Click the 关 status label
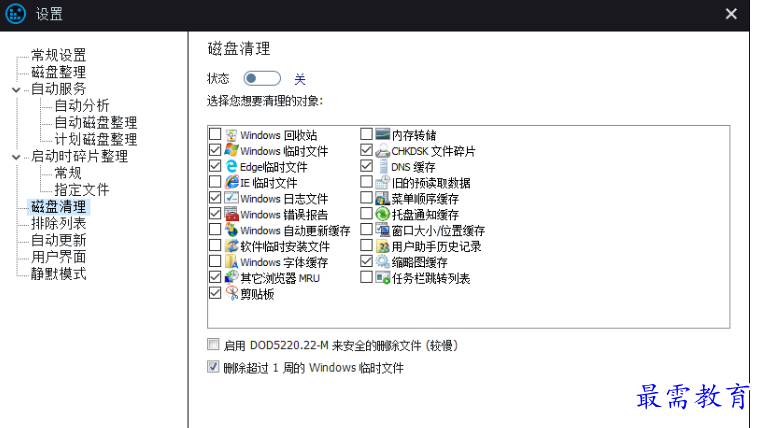758x428 pixels. coord(300,79)
